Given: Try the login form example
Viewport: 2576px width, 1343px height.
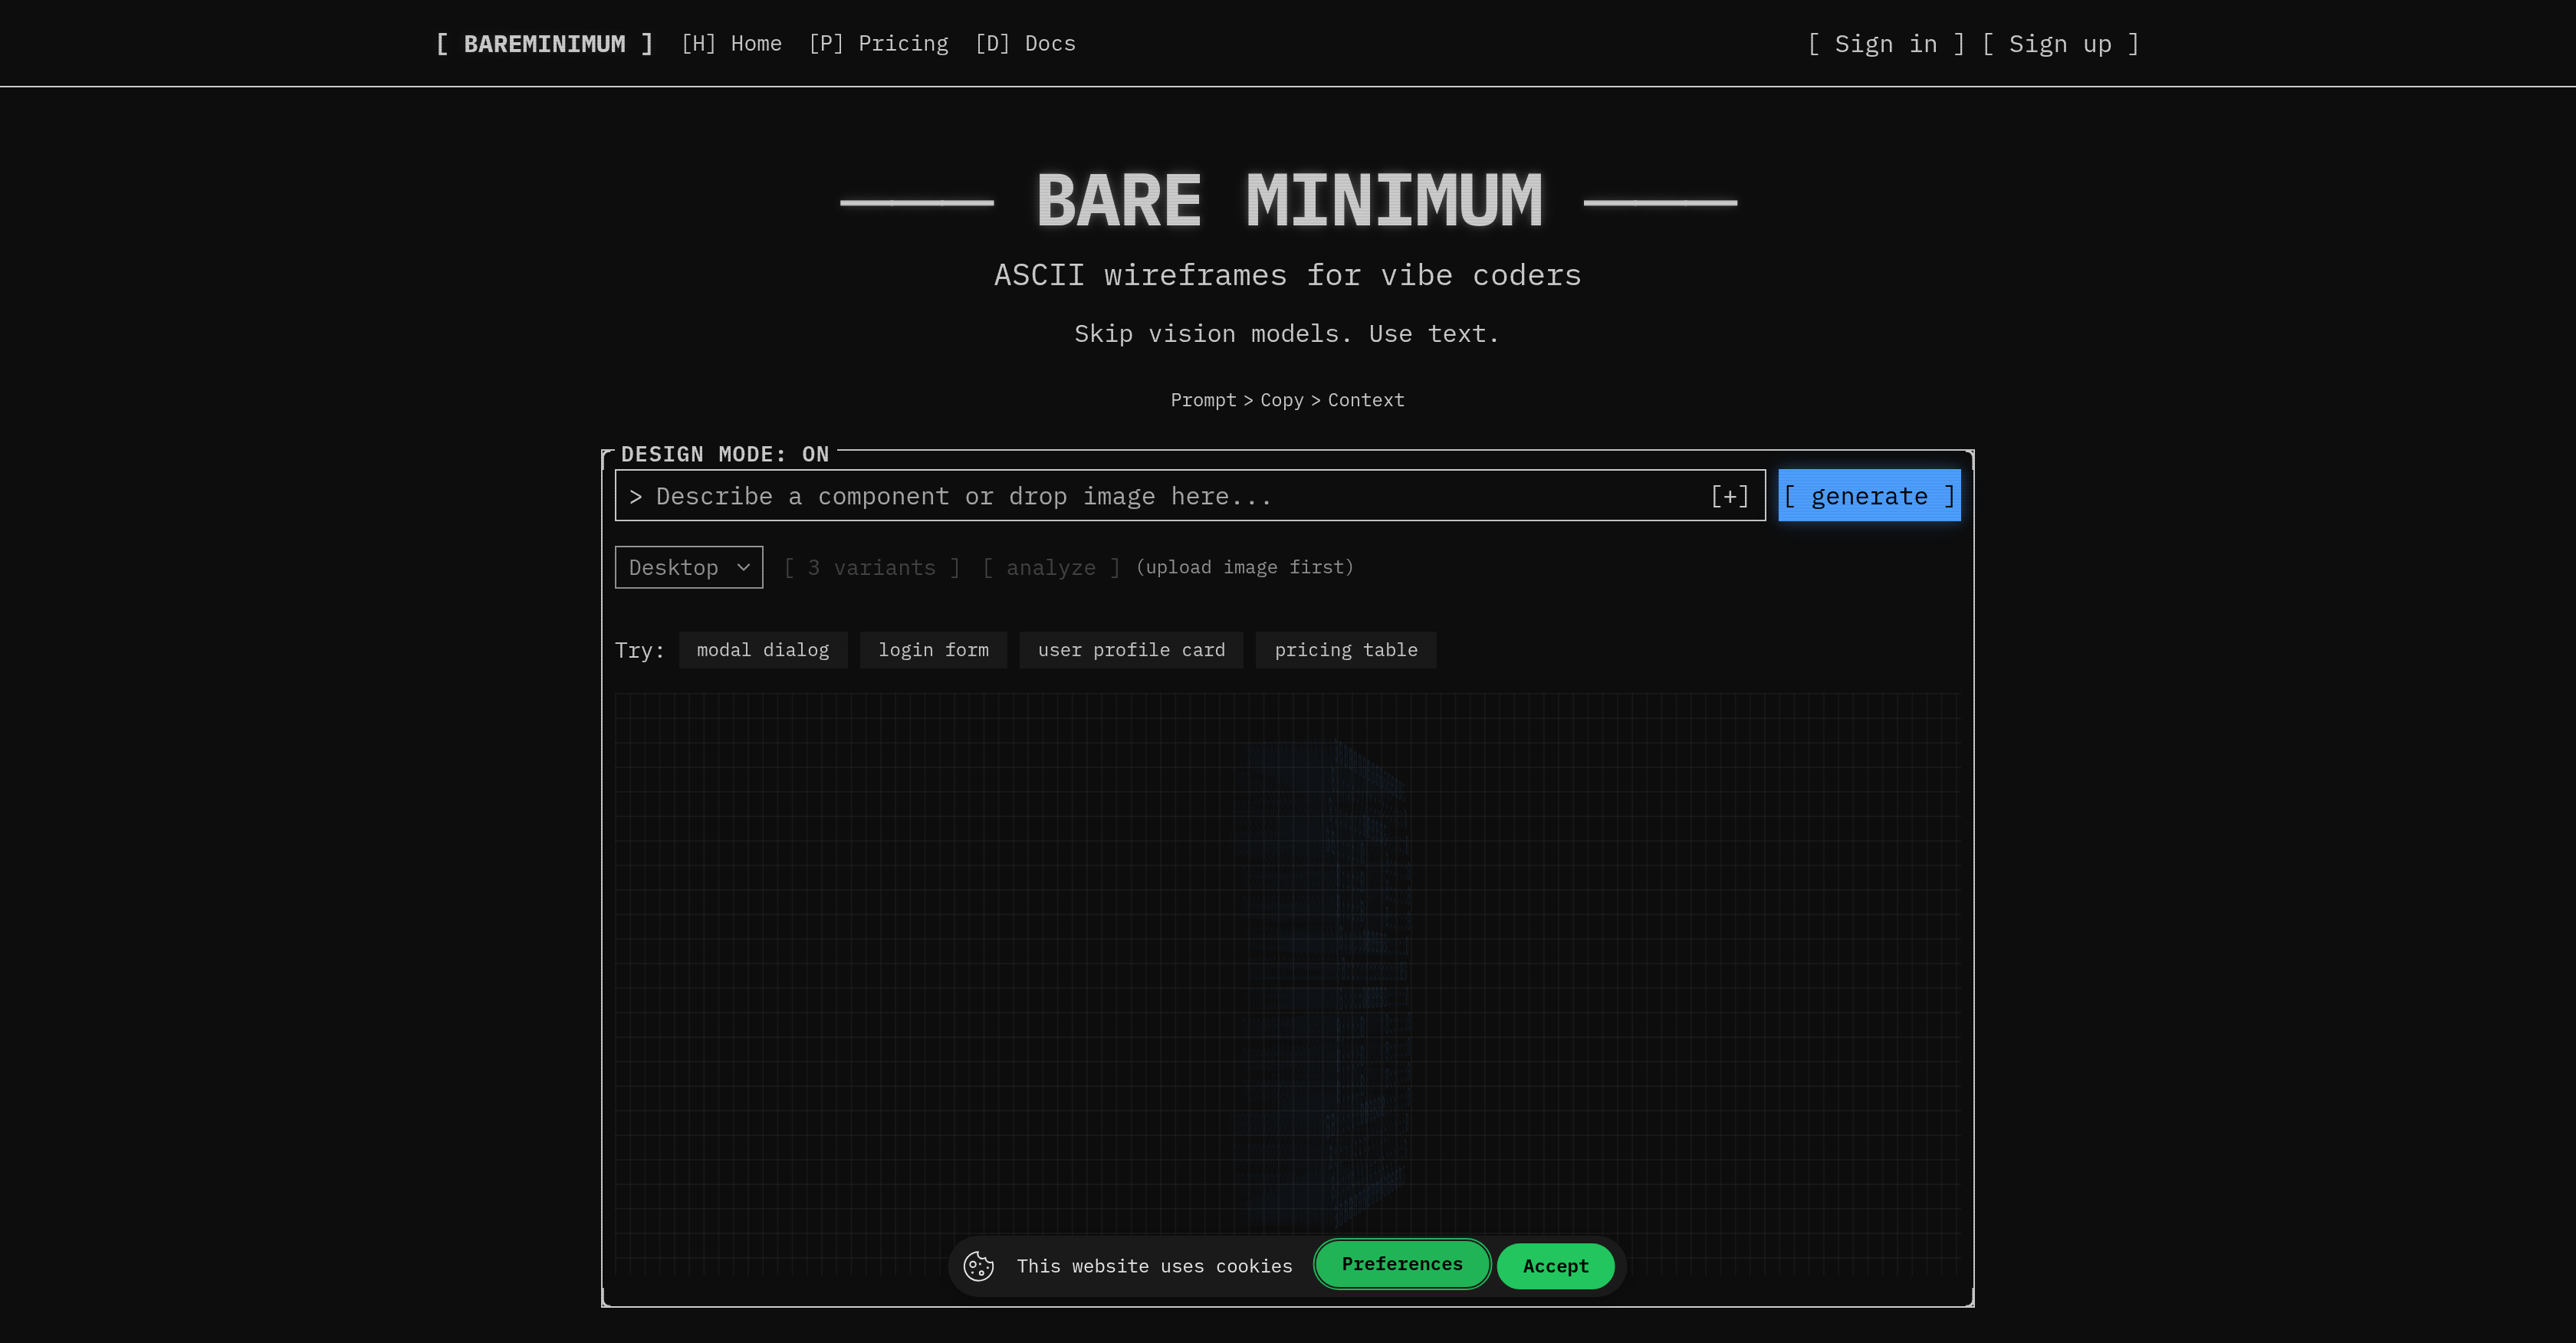Looking at the screenshot, I should (x=933, y=650).
